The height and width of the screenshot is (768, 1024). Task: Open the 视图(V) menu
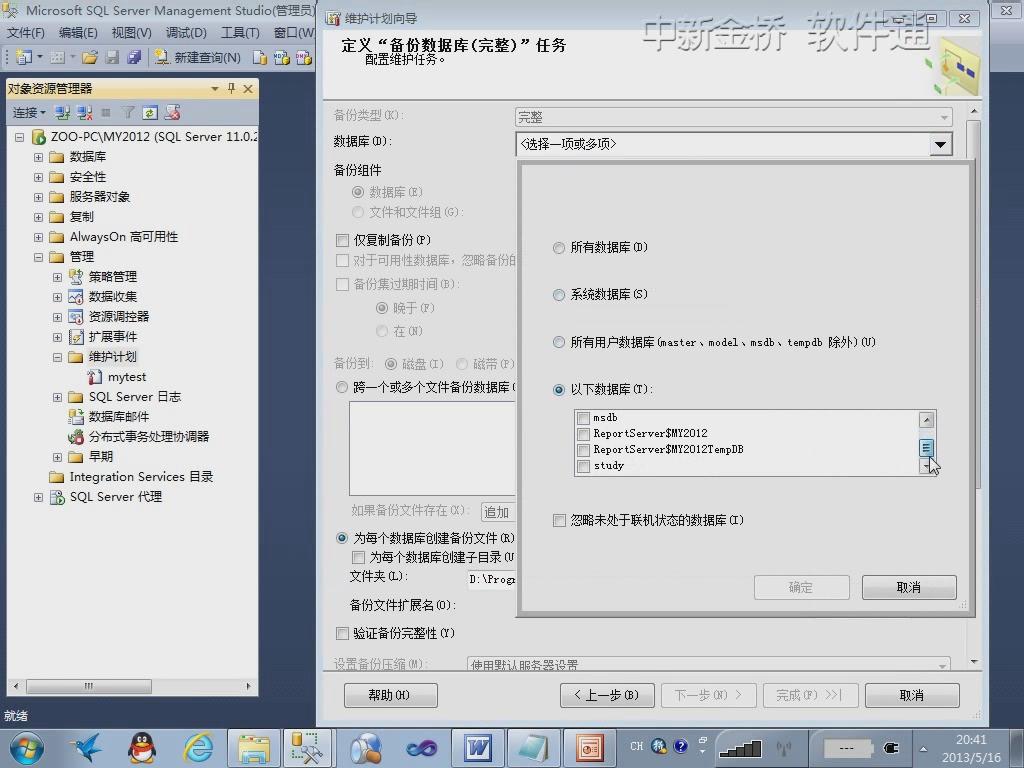click(131, 33)
